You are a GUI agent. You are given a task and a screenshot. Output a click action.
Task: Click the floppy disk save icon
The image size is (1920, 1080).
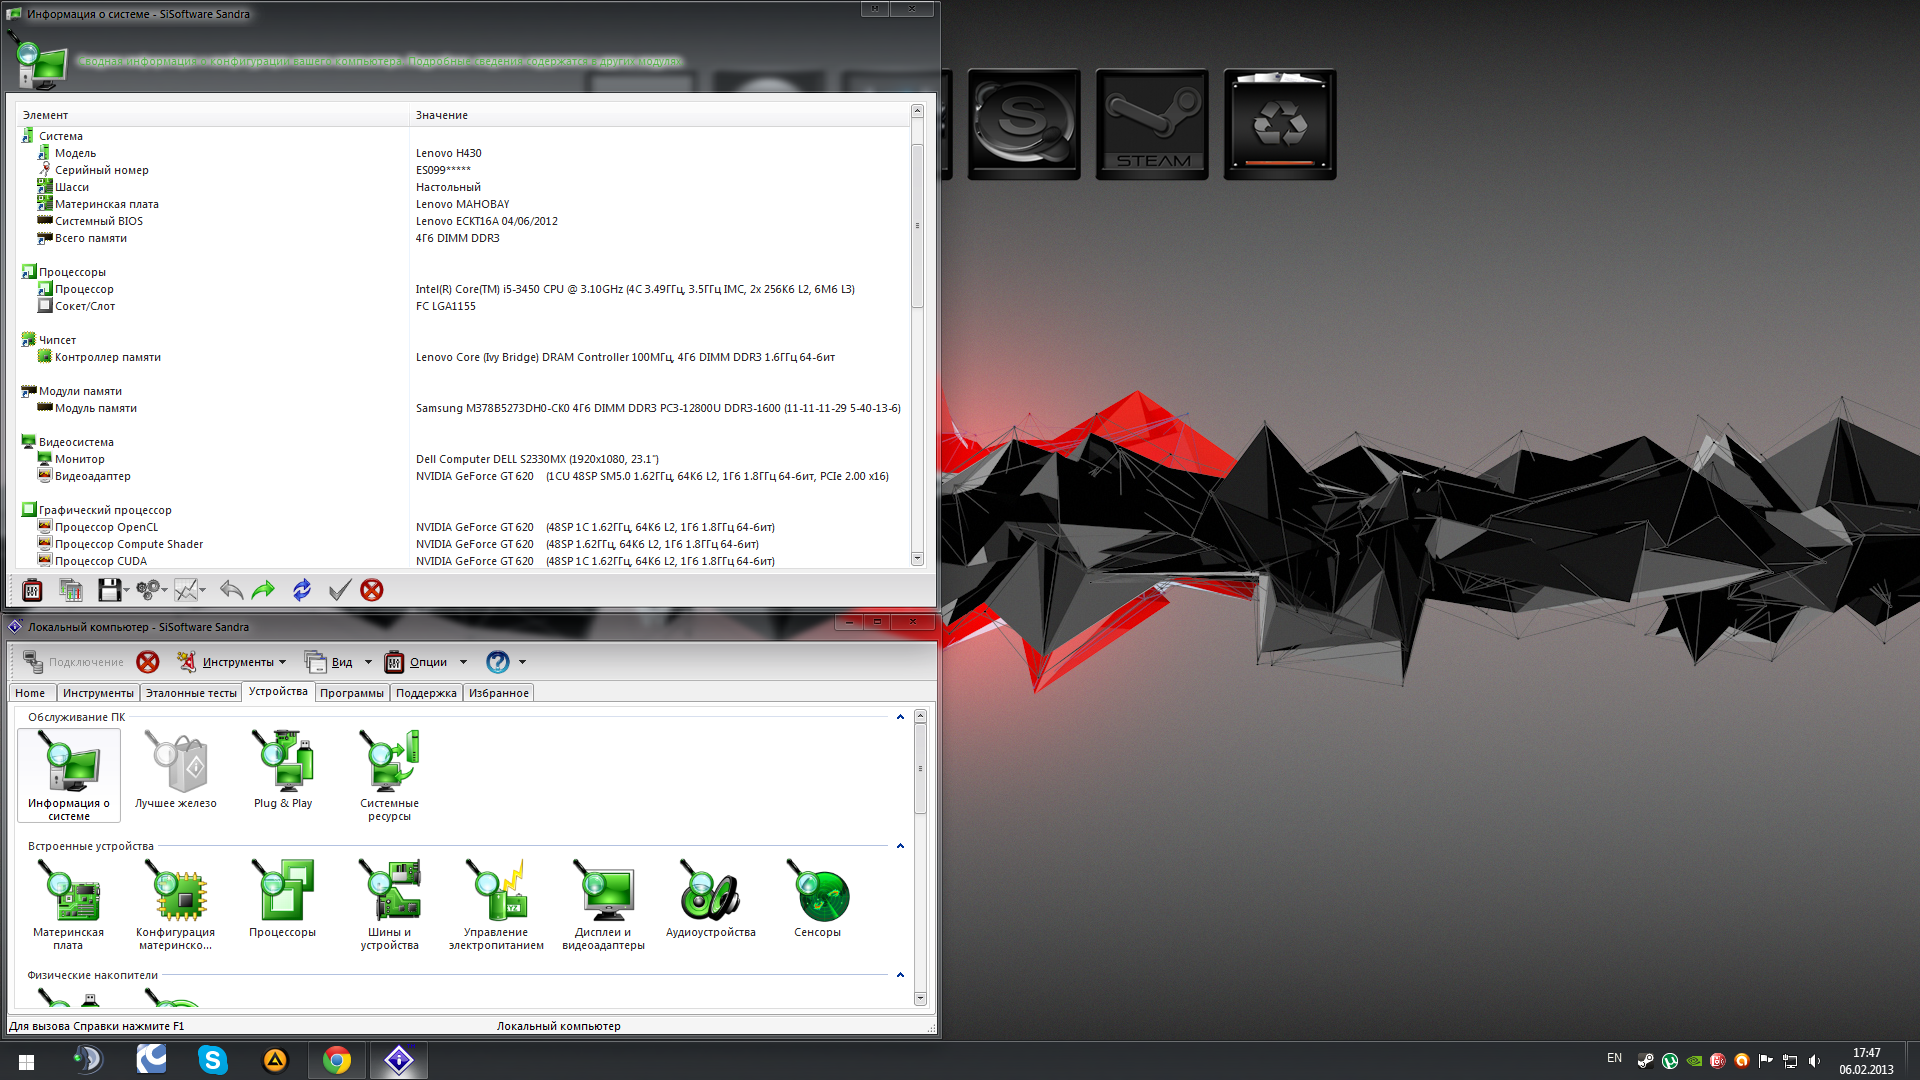(x=109, y=590)
